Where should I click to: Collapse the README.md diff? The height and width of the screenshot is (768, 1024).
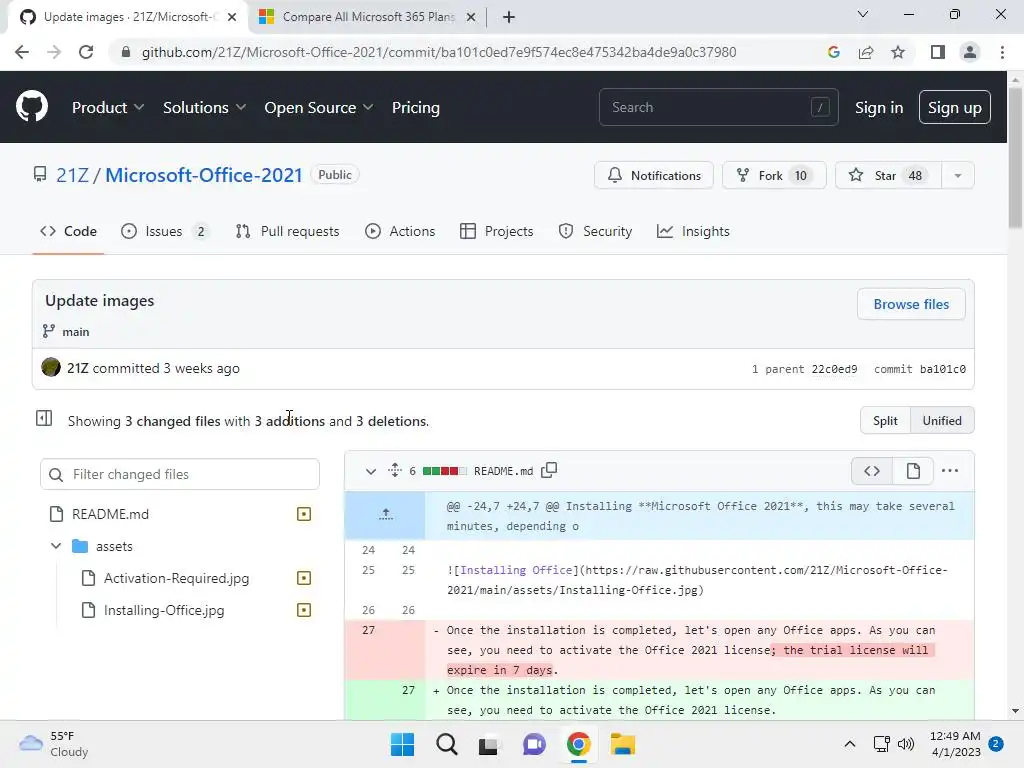(x=371, y=471)
